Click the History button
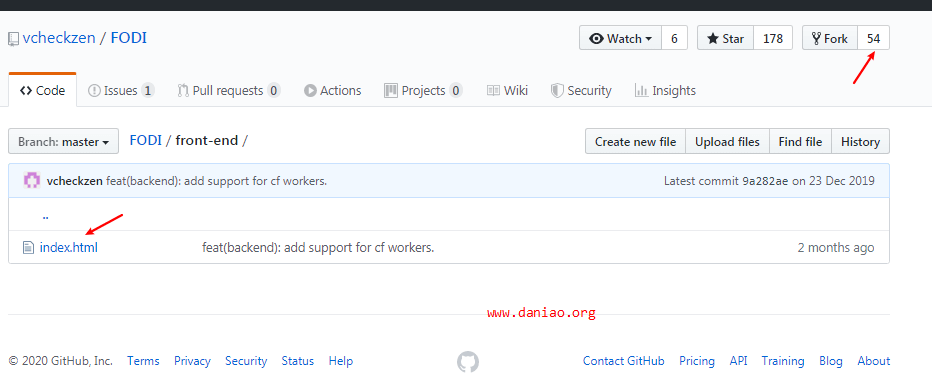 (860, 141)
